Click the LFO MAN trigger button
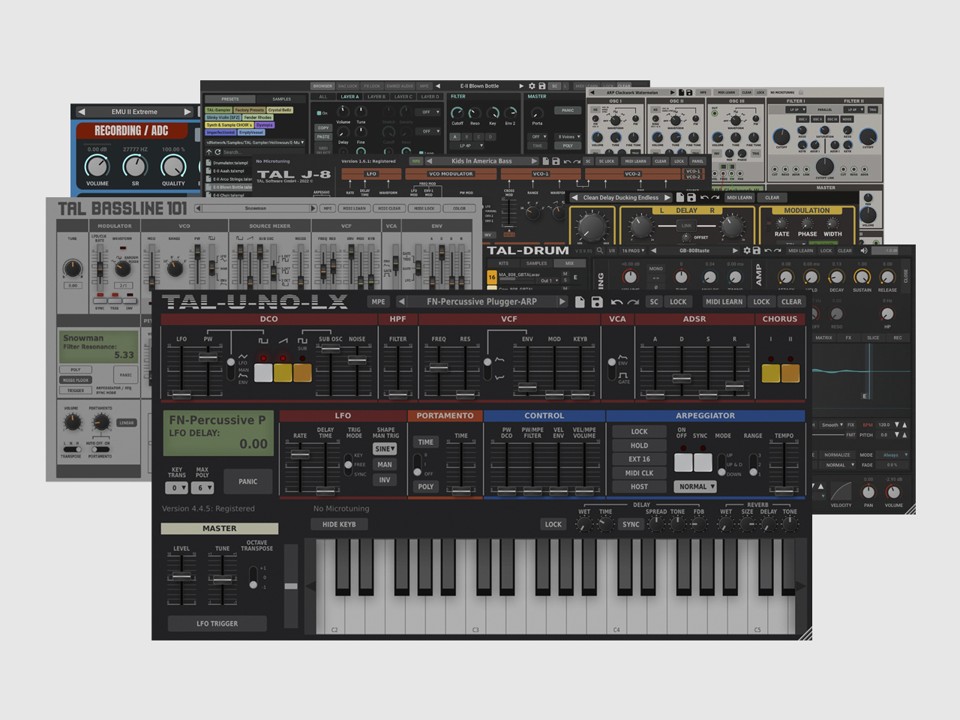This screenshot has height=720, width=960. [384, 465]
